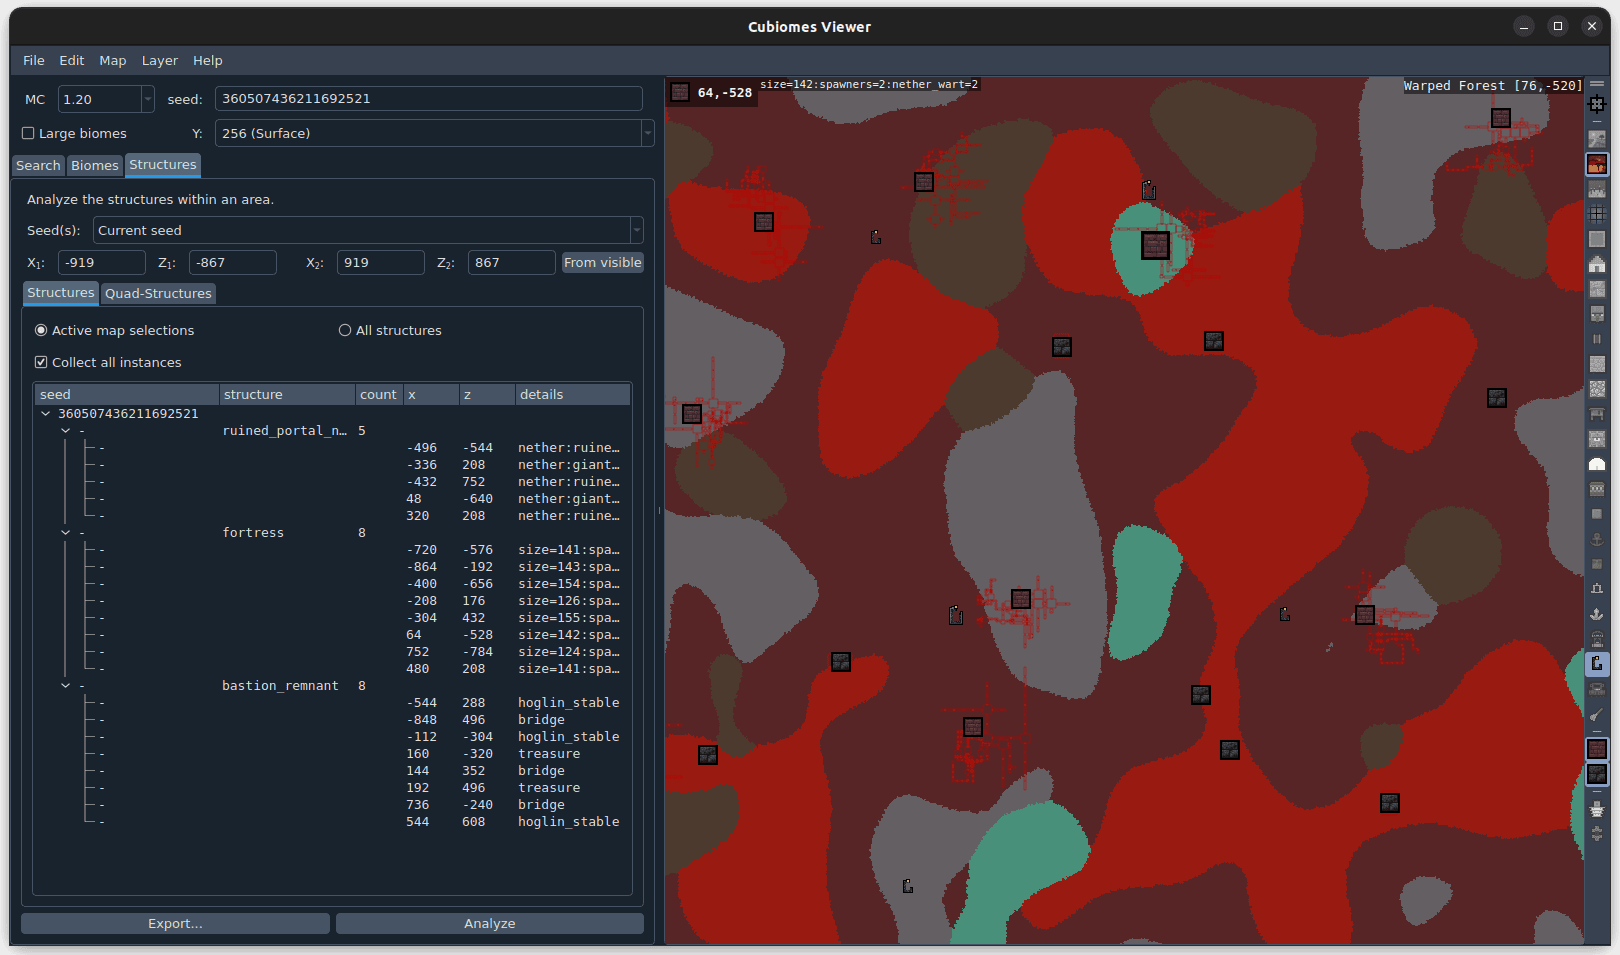Select the fortress row at 752, -784
Screen dimensions: 1620x955
[333, 651]
